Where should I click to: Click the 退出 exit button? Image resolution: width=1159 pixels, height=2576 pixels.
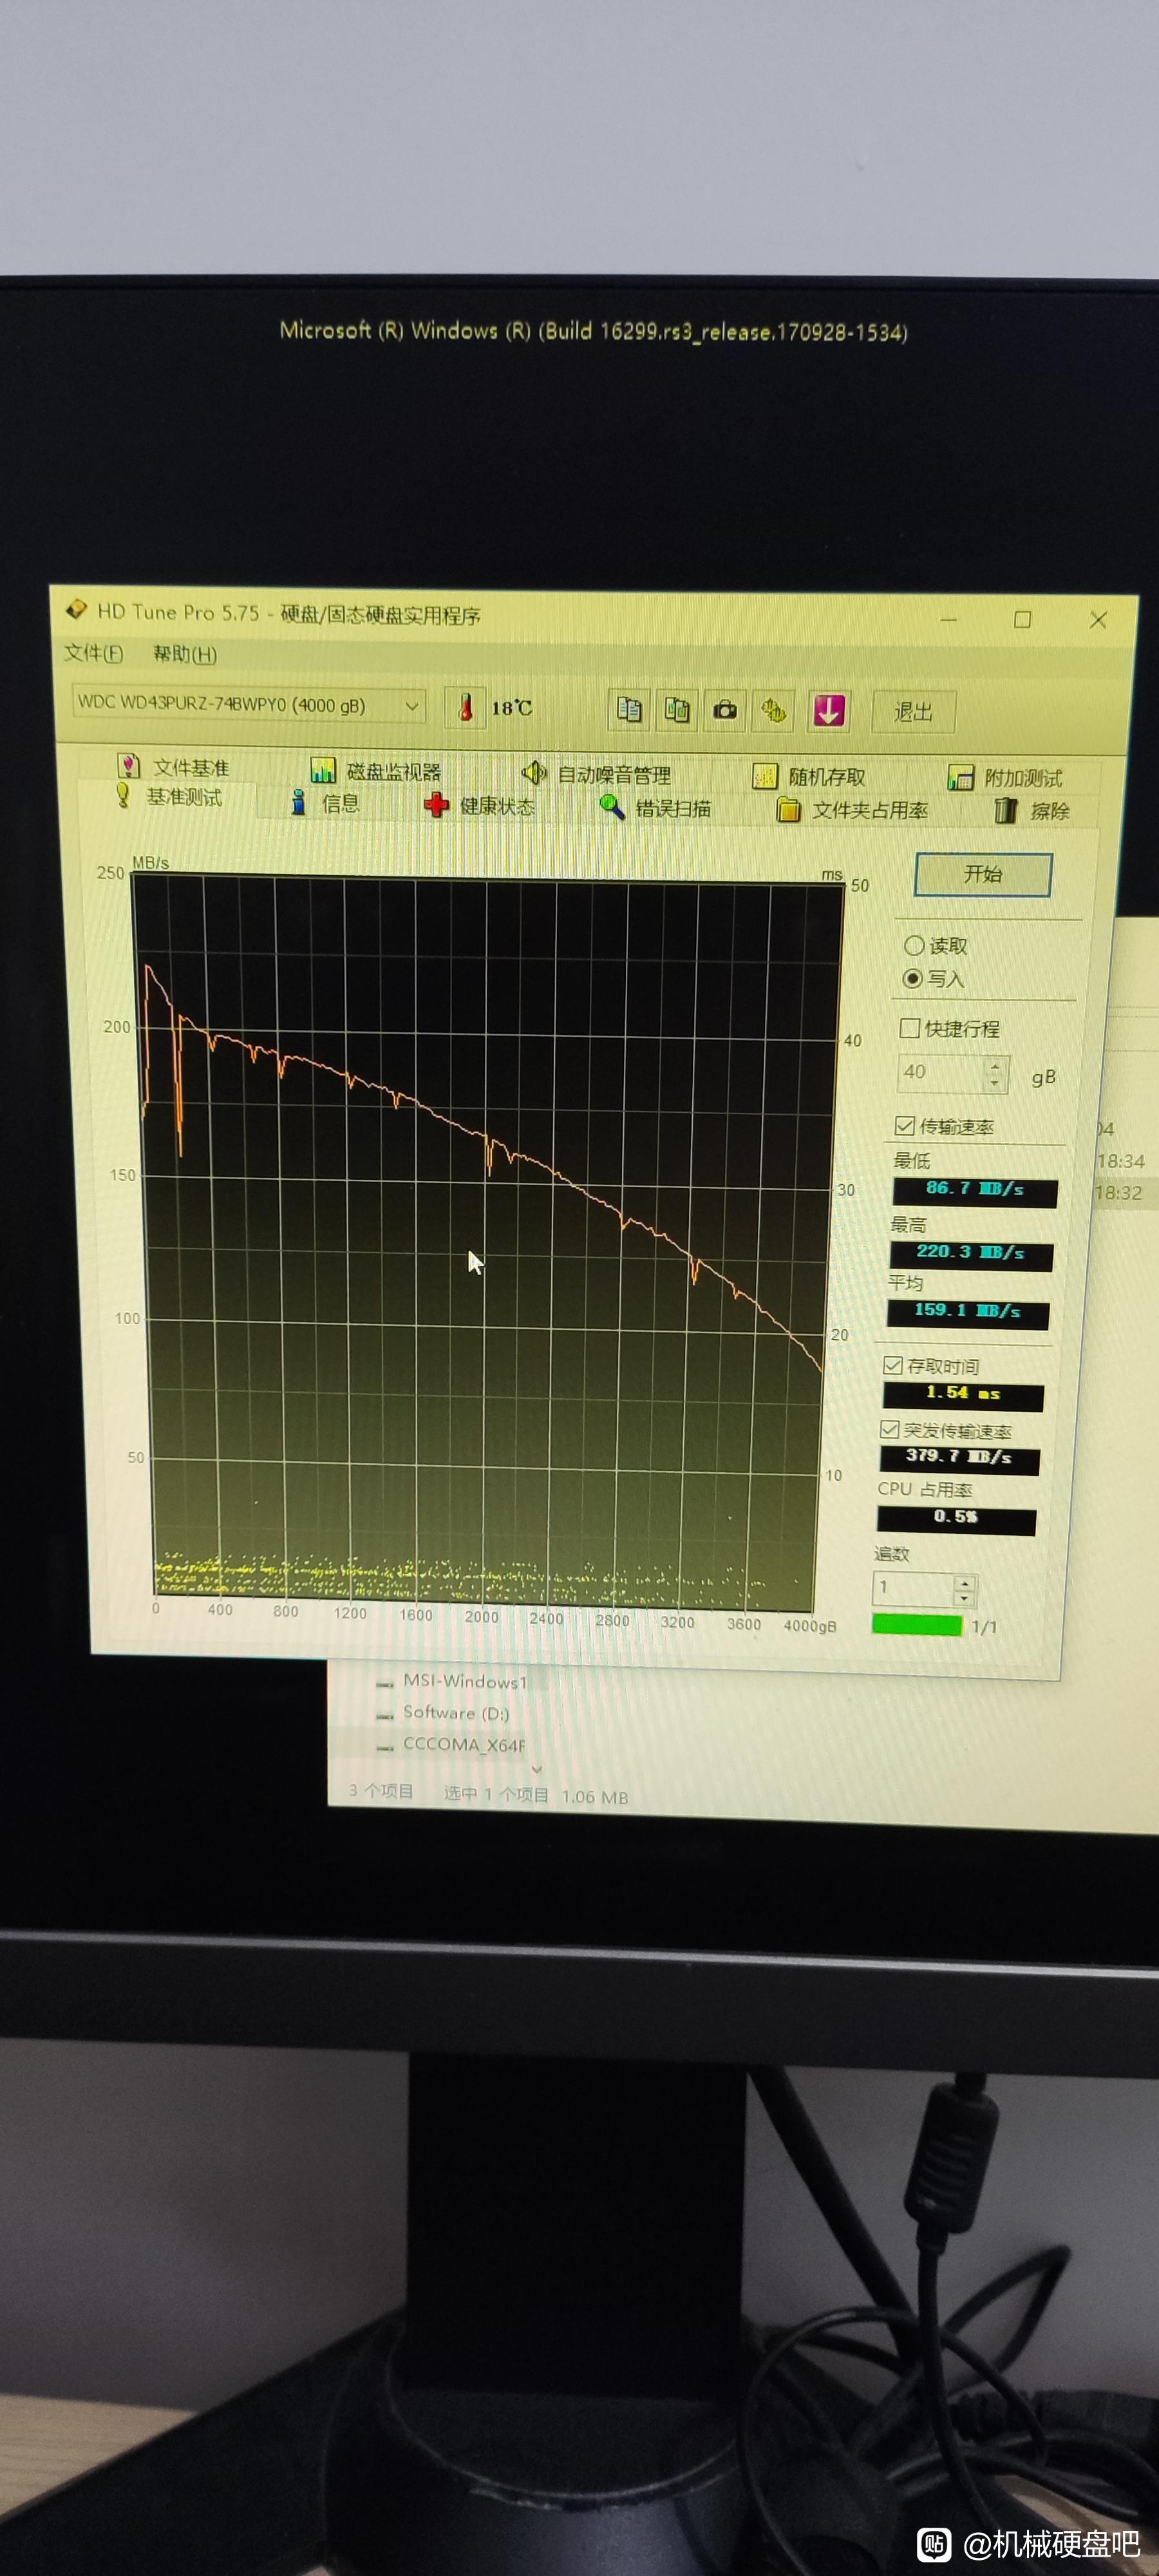point(914,712)
